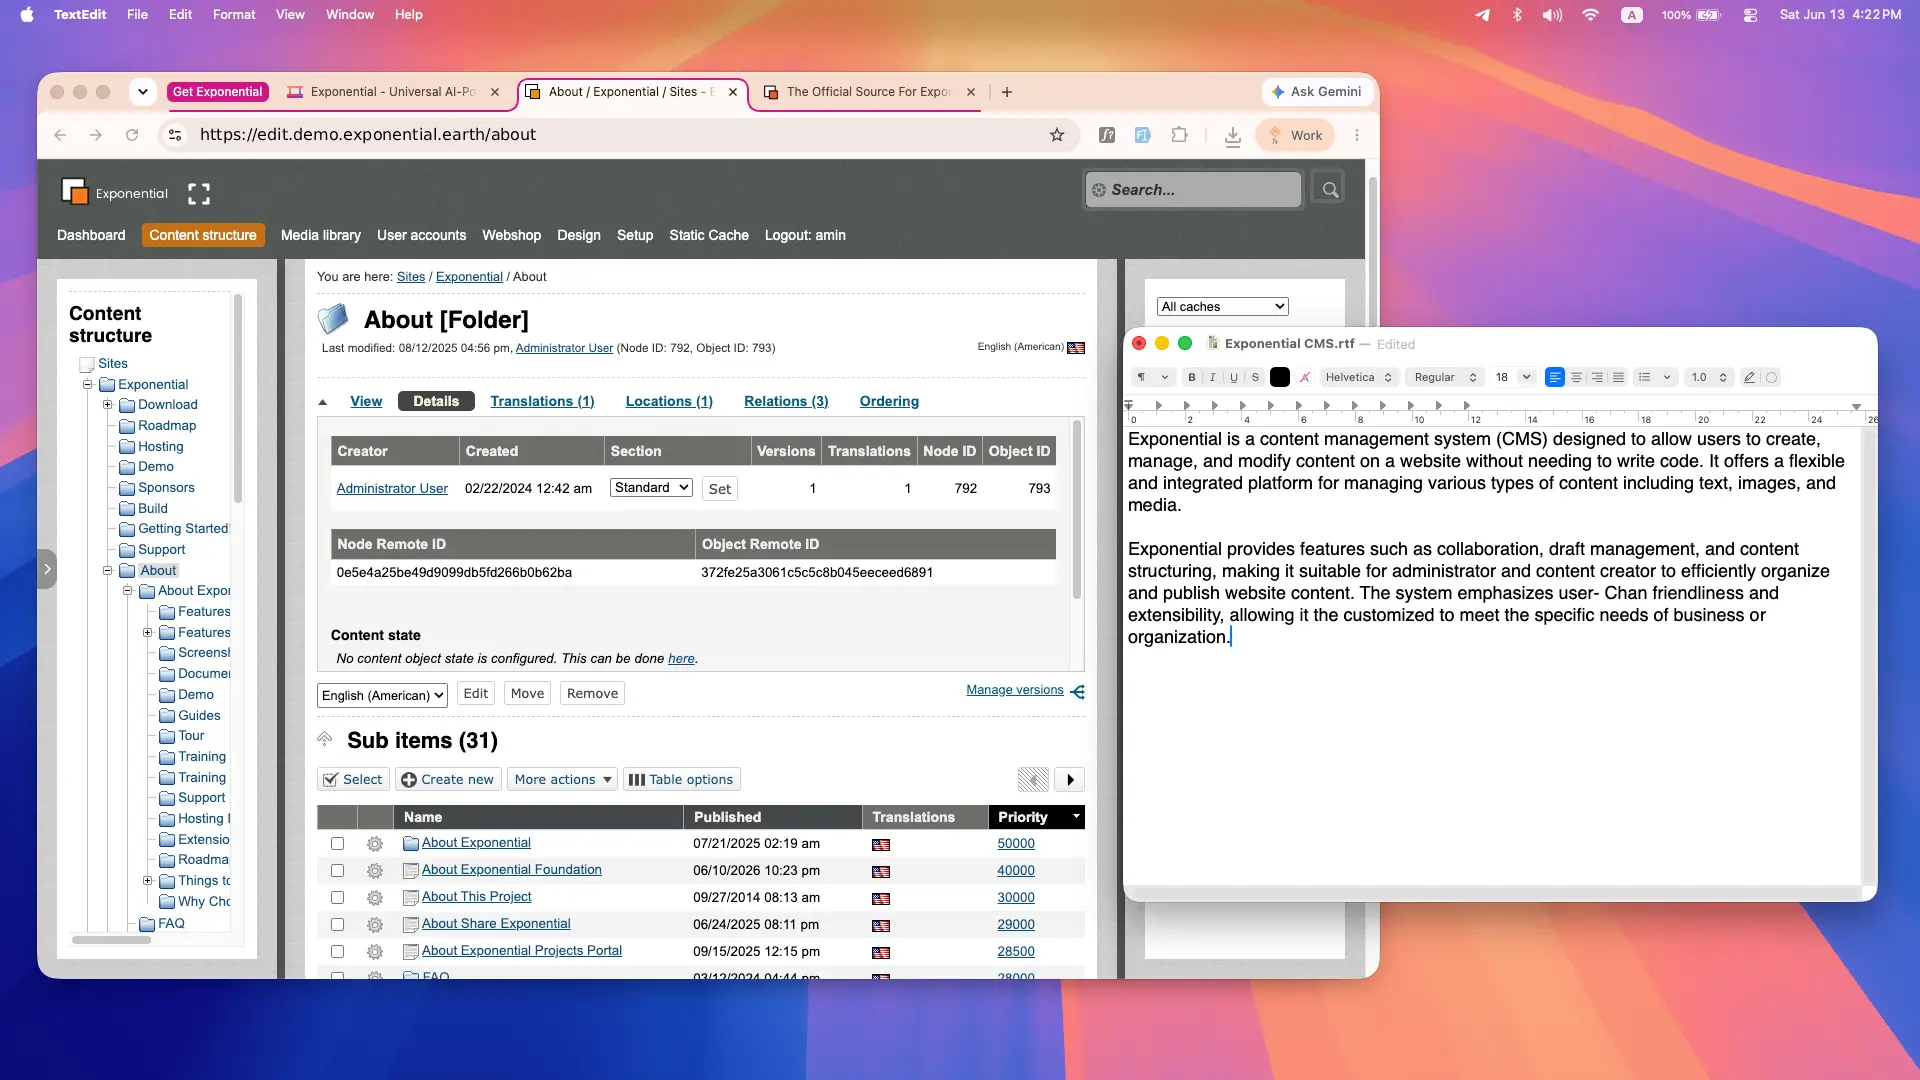Toggle bold formatting in TextEdit toolbar
The height and width of the screenshot is (1080, 1920).
1191,377
